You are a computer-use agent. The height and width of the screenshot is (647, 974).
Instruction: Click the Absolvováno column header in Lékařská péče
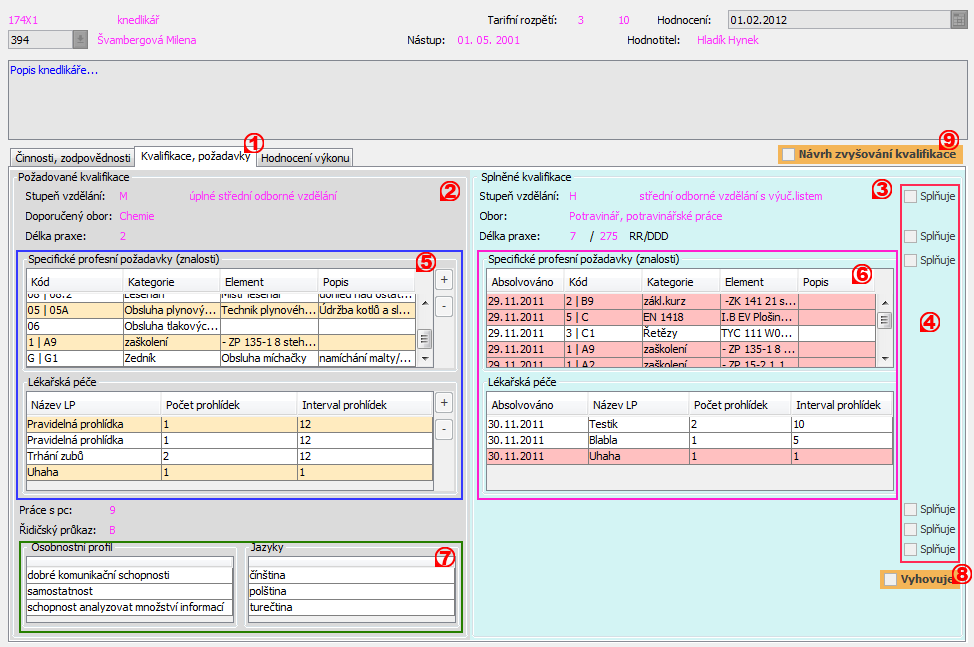click(524, 405)
